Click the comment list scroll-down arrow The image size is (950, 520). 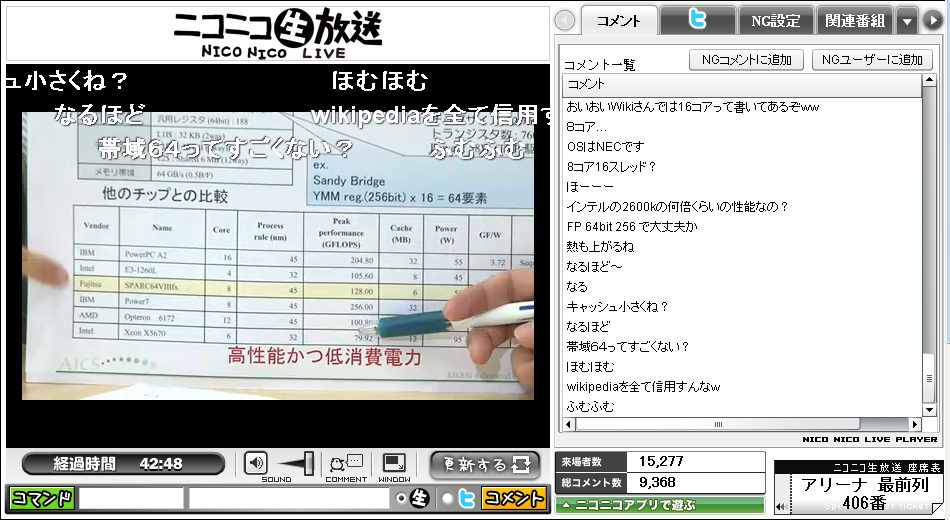929,411
